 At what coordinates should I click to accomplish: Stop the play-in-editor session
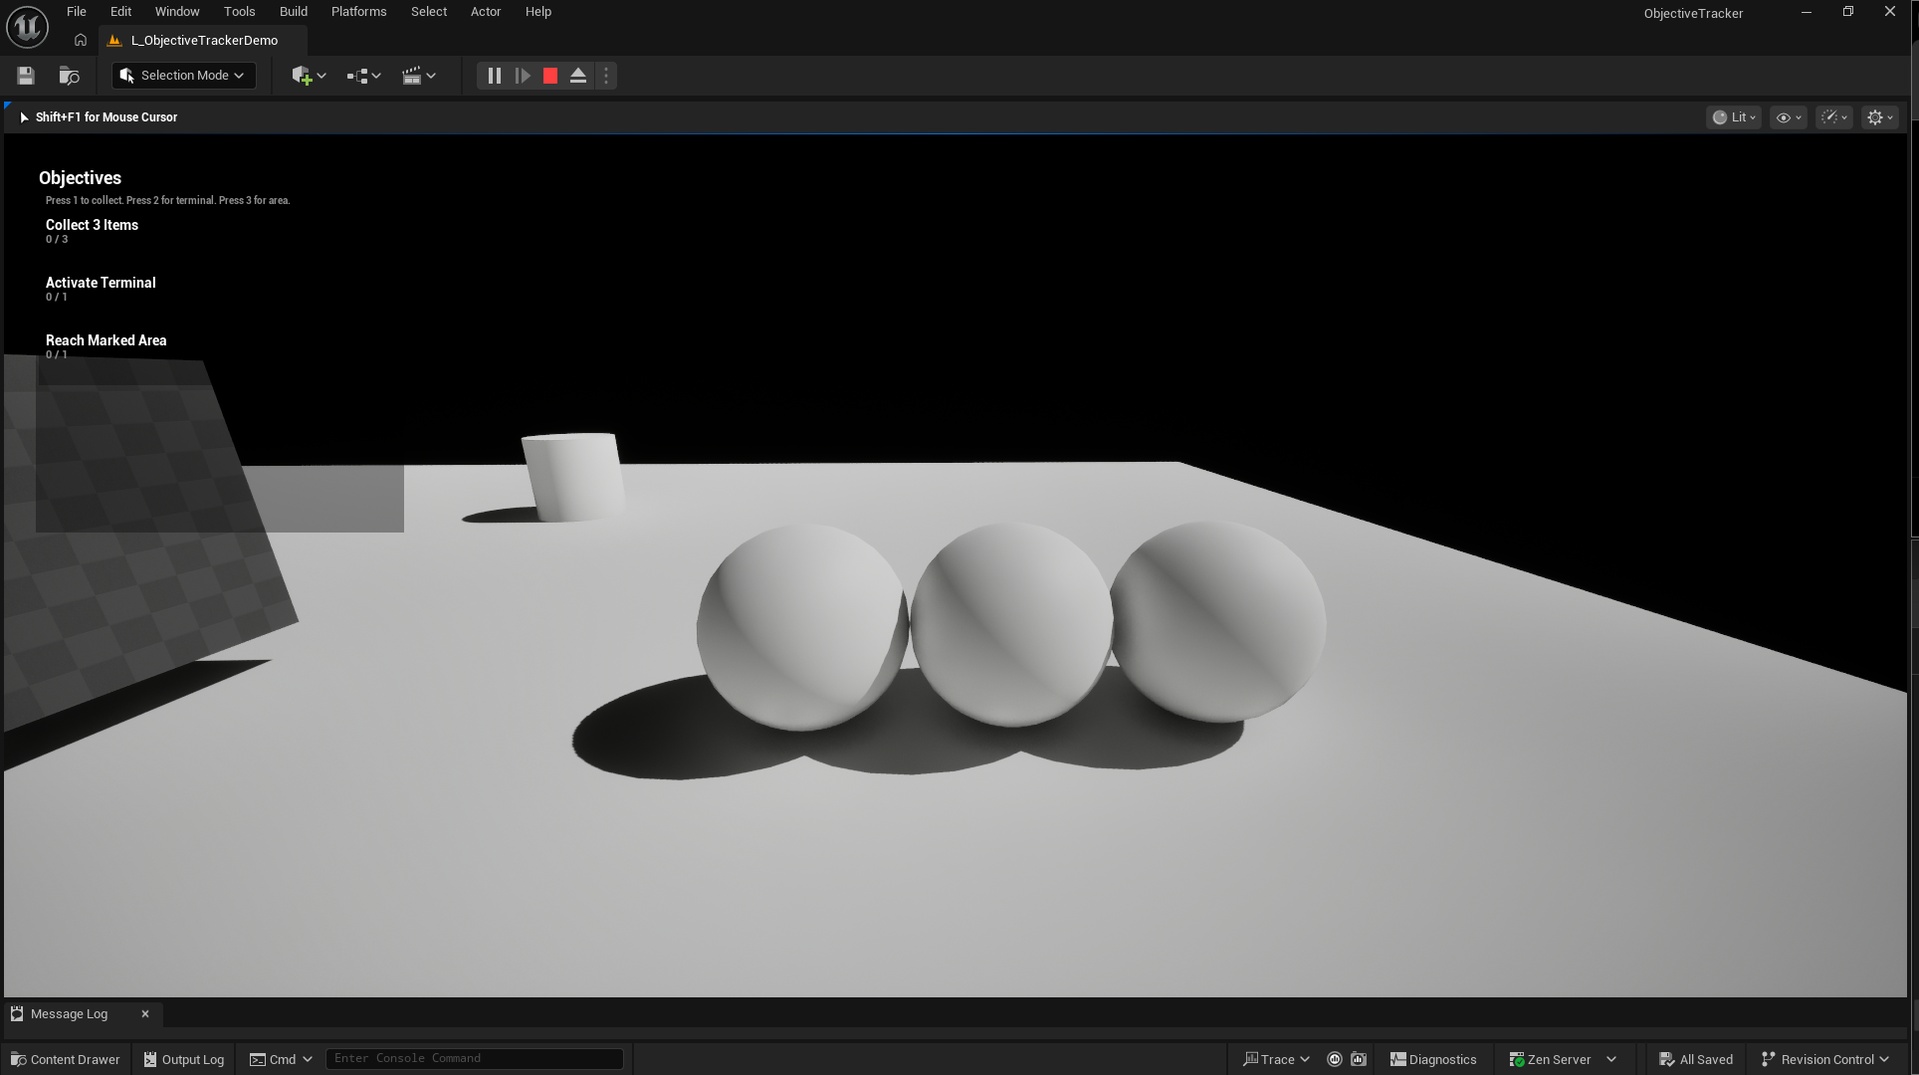550,76
